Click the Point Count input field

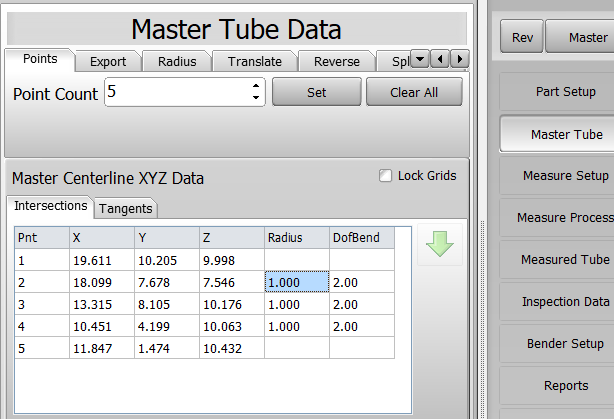176,93
